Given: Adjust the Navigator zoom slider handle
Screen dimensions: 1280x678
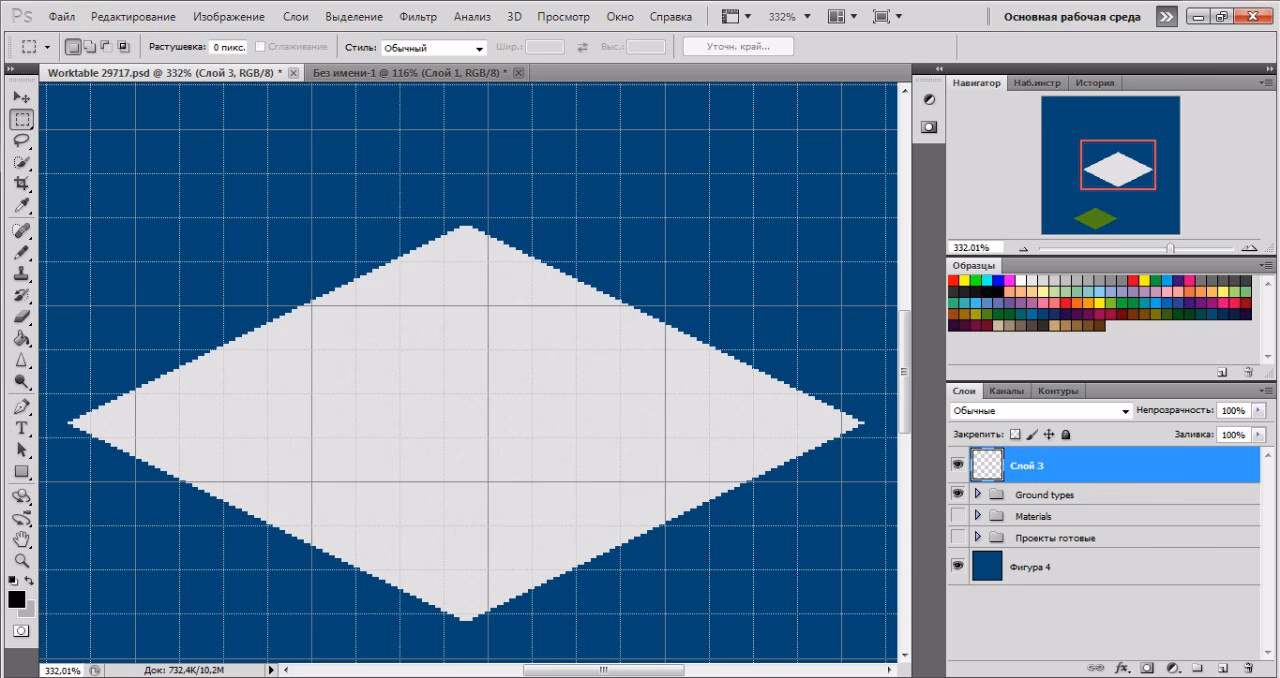Looking at the screenshot, I should tap(1170, 248).
